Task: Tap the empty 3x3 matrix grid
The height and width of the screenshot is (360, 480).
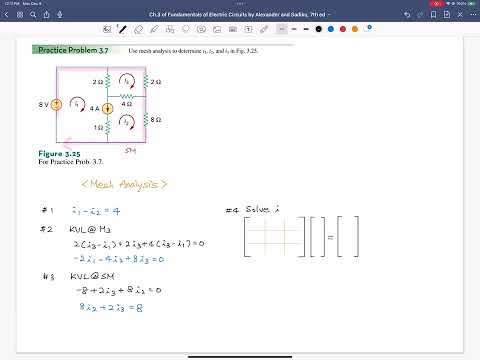Action: pos(274,237)
